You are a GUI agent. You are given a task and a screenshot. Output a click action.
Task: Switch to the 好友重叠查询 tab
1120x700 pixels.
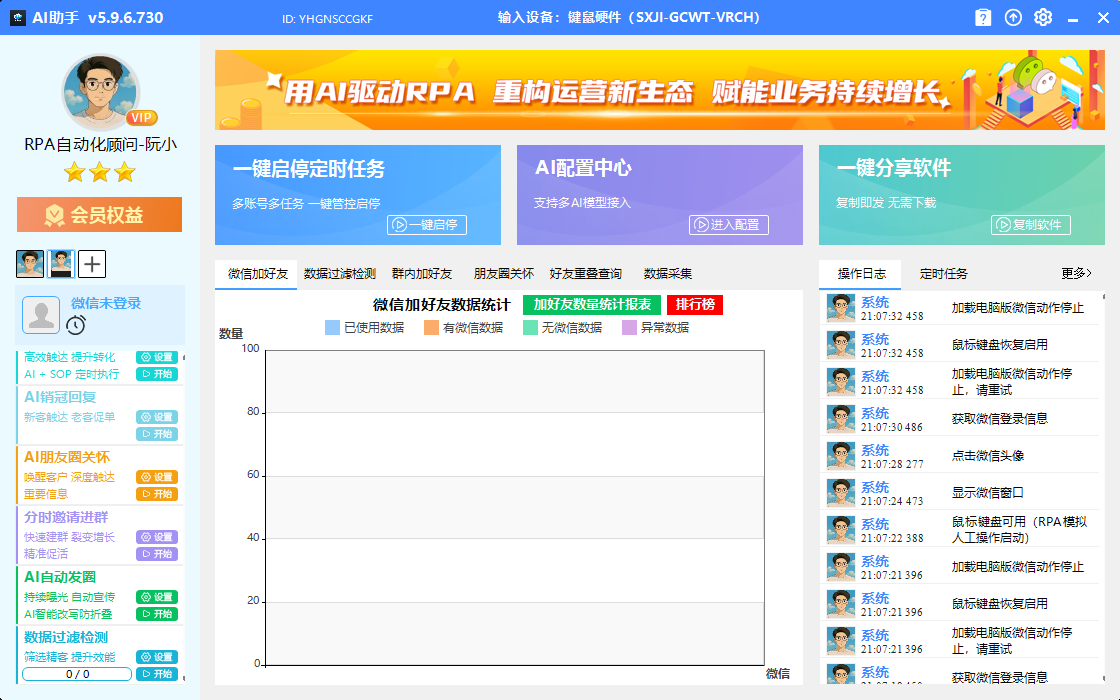click(x=586, y=274)
